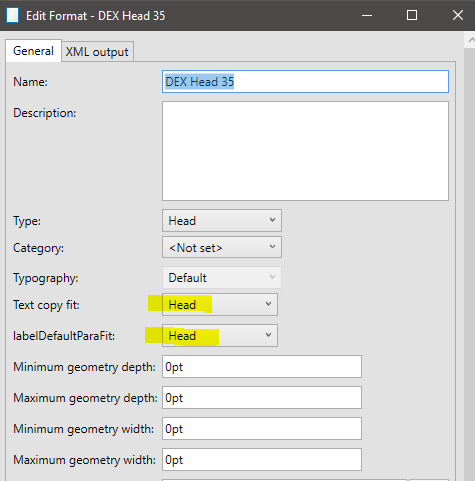Expand the Text copy fit dropdown
Screen dimensions: 475x481
coord(220,304)
